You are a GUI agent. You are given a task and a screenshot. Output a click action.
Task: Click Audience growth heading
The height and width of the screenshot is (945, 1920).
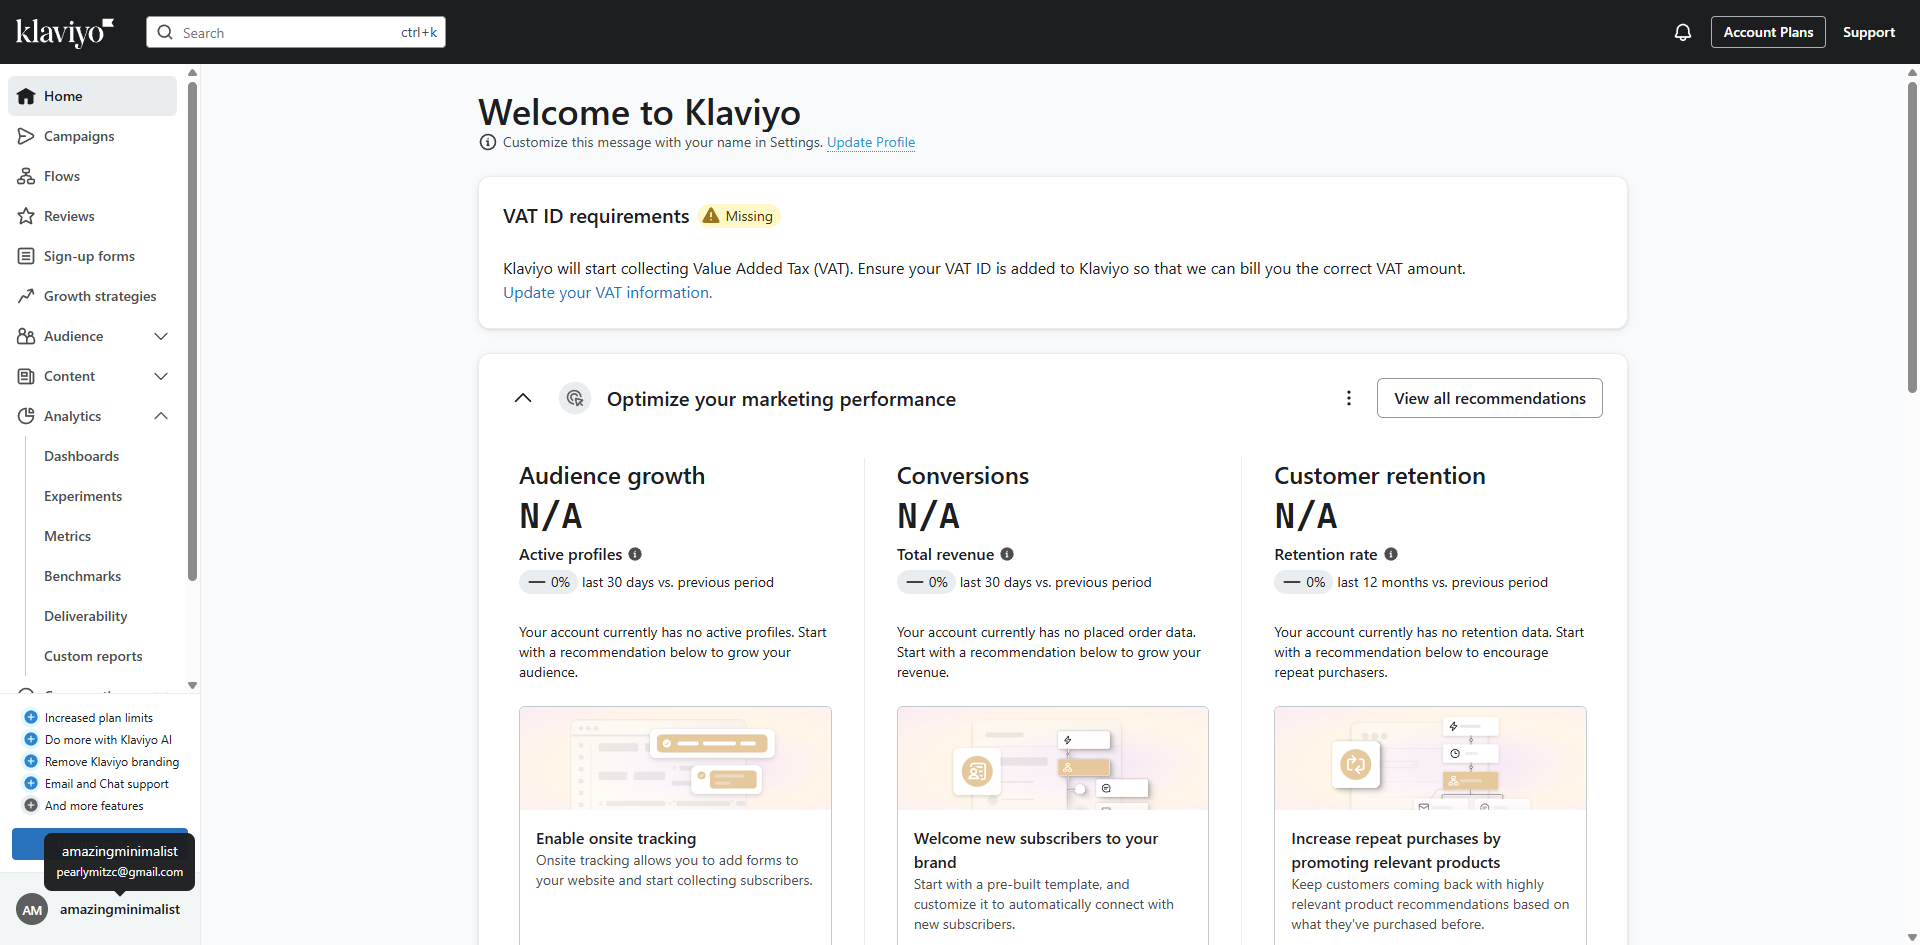tap(612, 476)
